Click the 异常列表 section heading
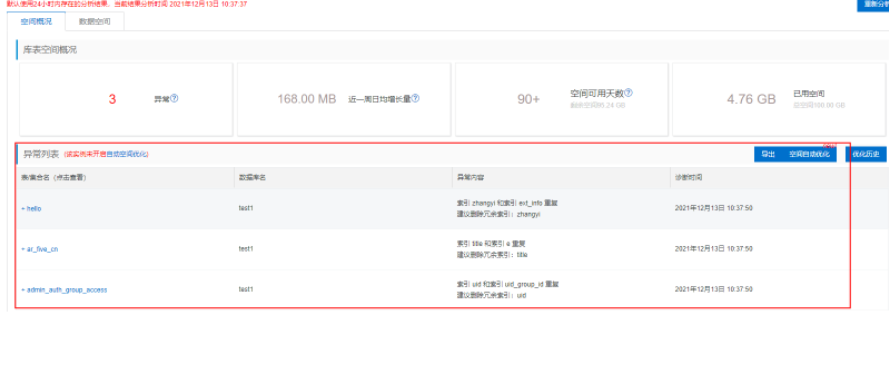This screenshot has width=889, height=388. (x=42, y=154)
